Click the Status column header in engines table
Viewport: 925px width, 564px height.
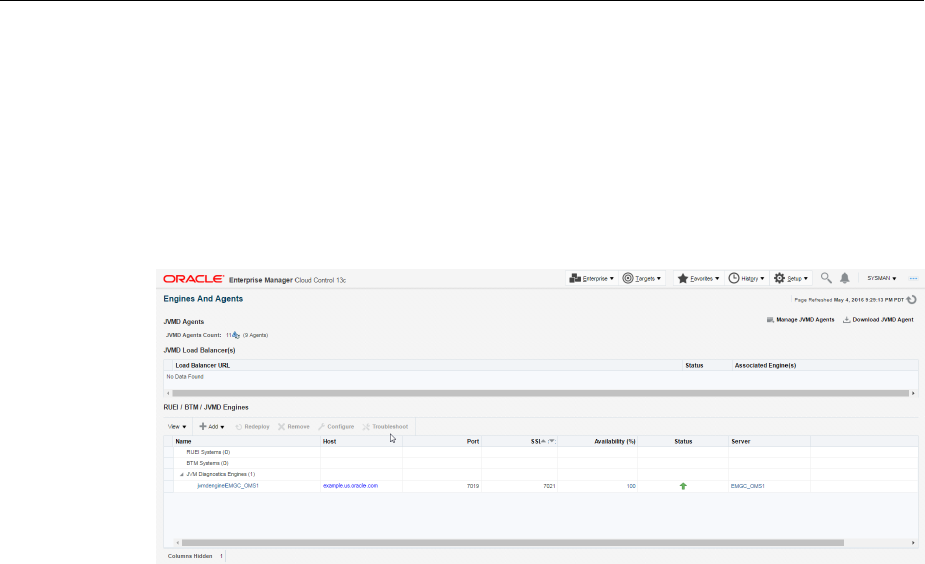683,441
